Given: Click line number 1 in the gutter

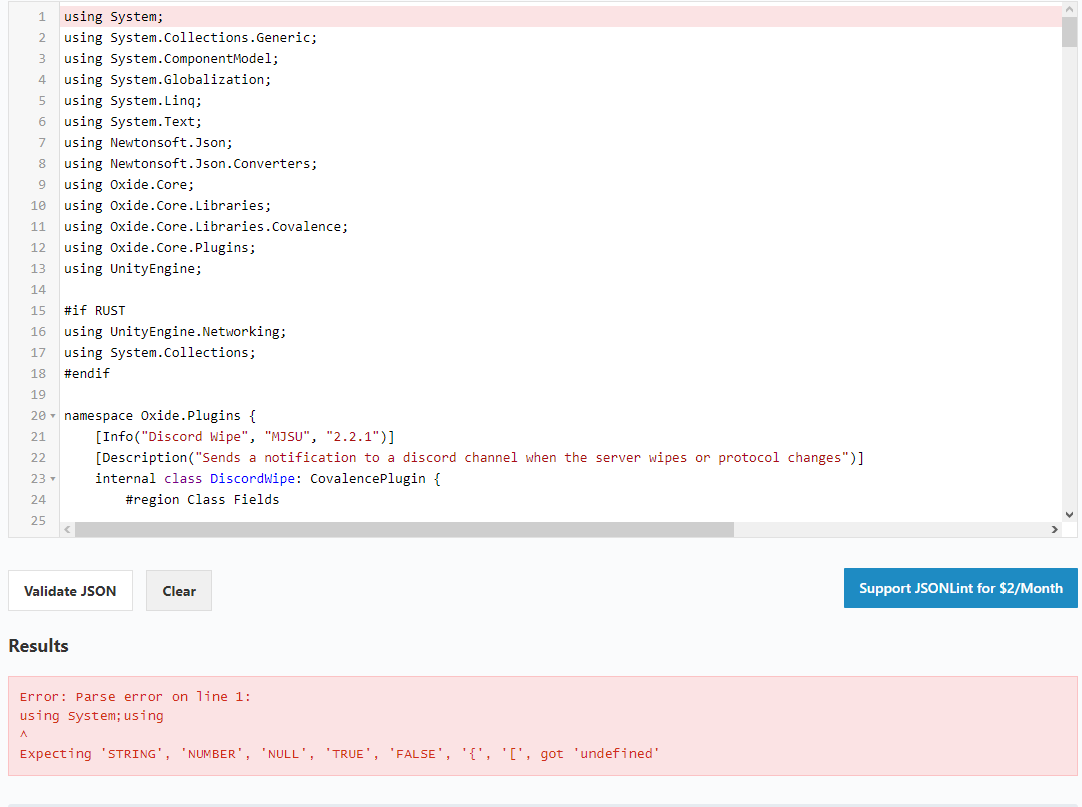Looking at the screenshot, I should (x=41, y=17).
